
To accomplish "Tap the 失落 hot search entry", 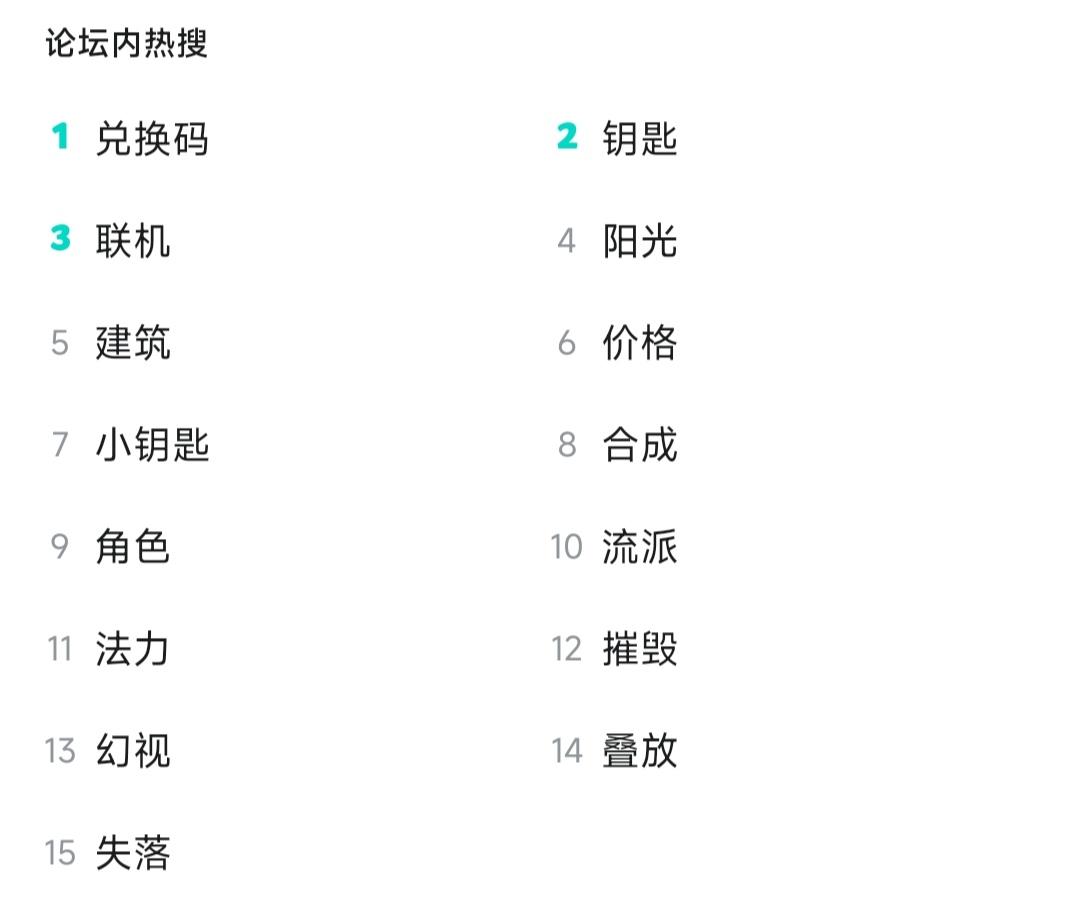I will (133, 853).
